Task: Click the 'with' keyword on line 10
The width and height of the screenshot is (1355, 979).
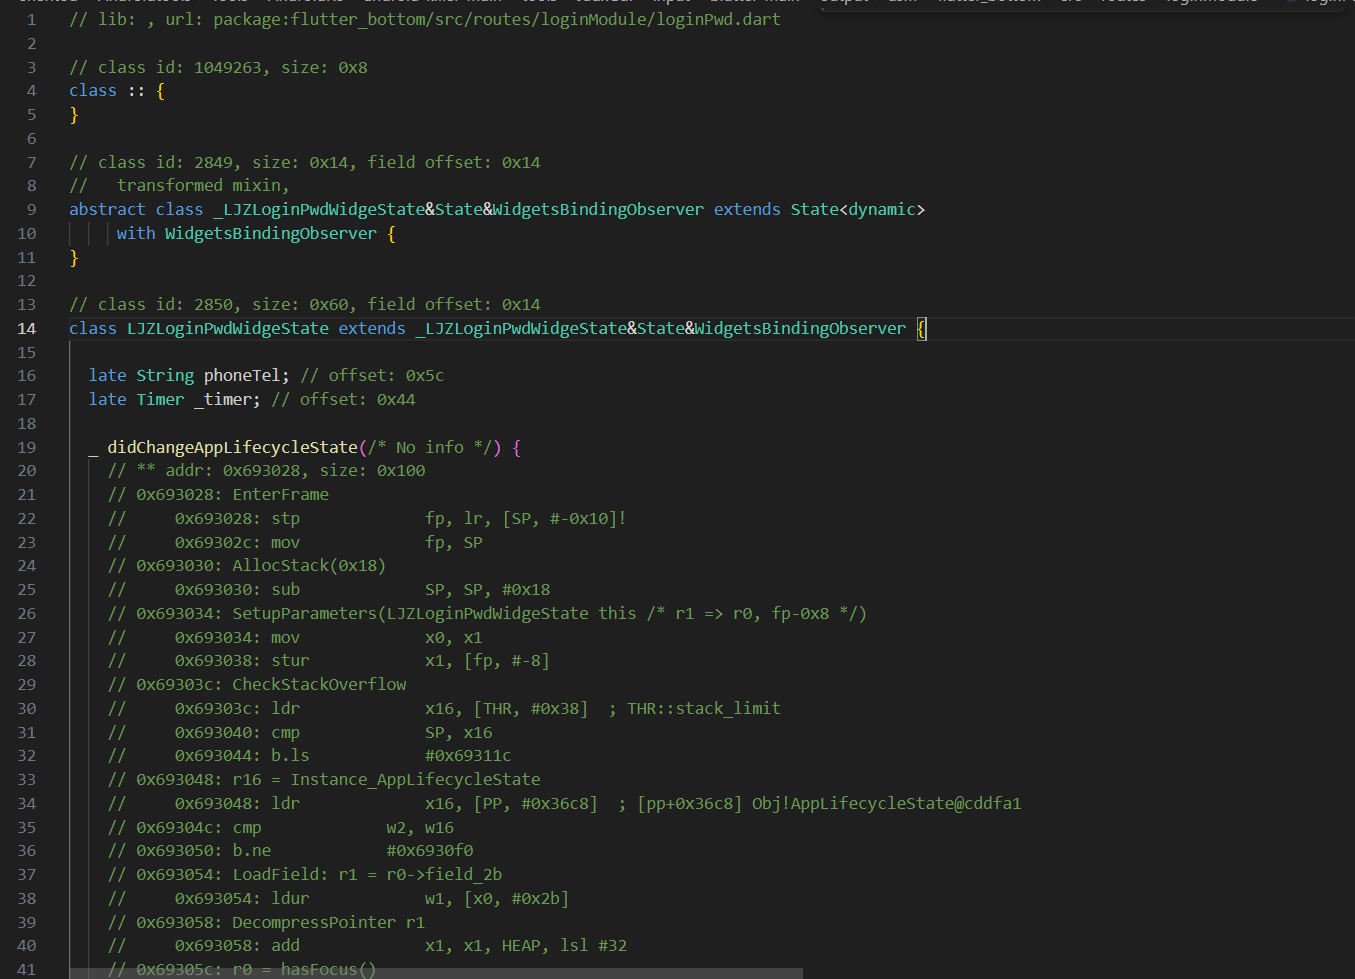Action: pyautogui.click(x=136, y=233)
